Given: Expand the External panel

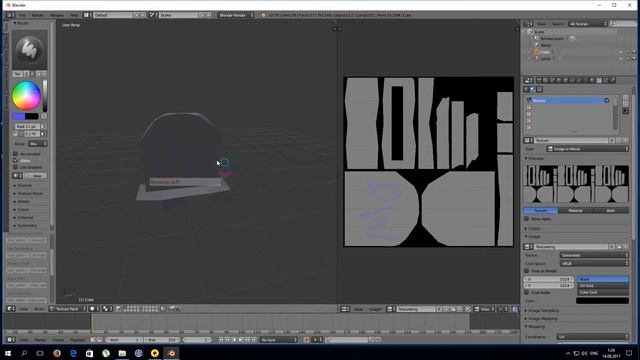Looking at the screenshot, I should coord(25,218).
